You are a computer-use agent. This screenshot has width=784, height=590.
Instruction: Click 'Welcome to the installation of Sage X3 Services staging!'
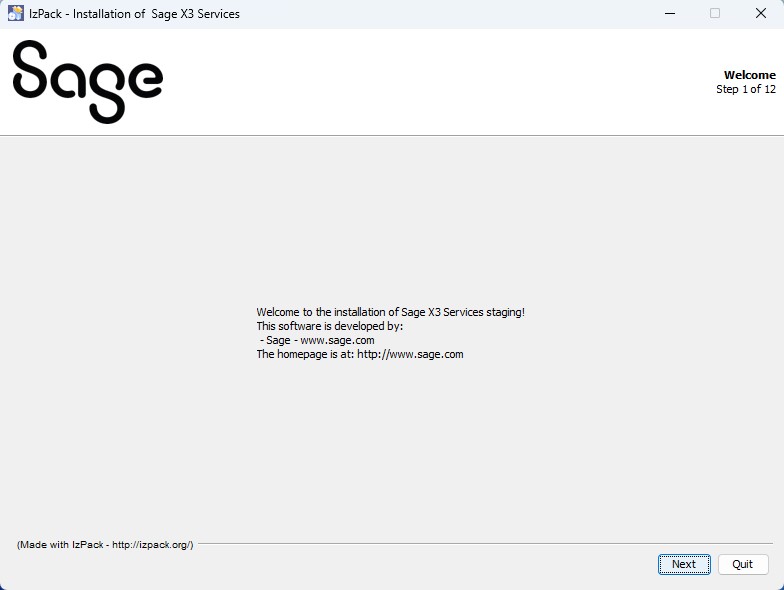[x=390, y=312]
